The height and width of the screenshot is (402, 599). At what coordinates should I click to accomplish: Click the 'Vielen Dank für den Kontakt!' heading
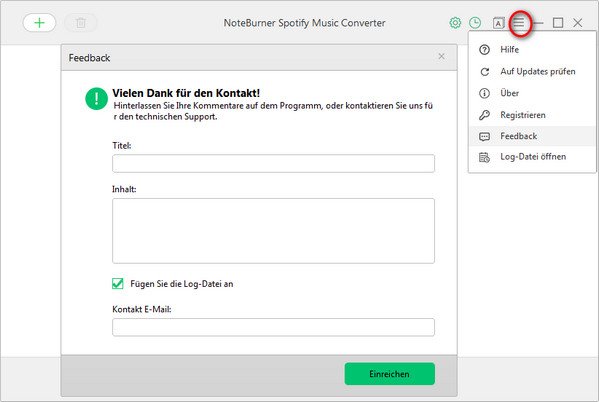186,93
